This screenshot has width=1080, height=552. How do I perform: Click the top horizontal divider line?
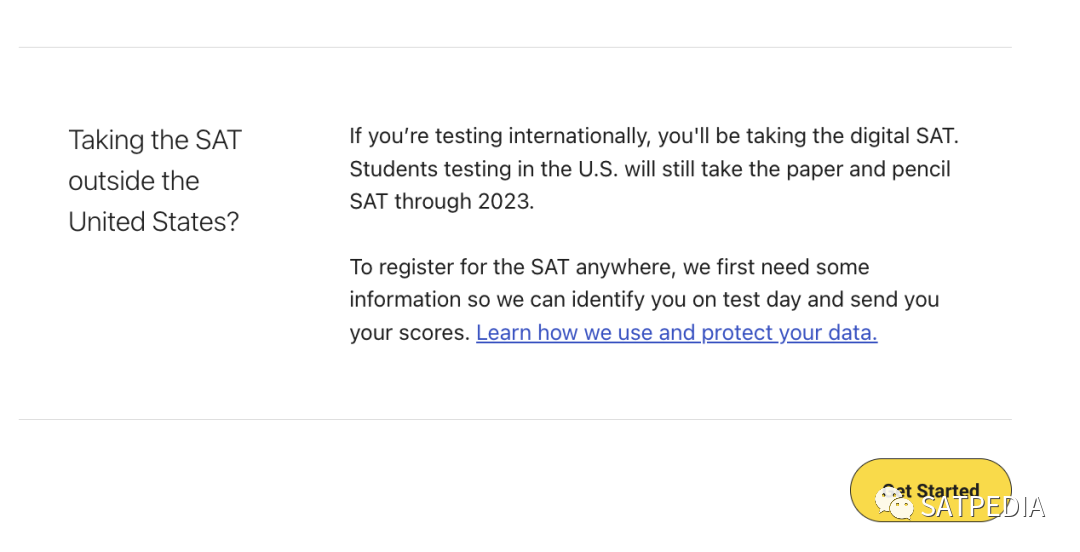514,47
